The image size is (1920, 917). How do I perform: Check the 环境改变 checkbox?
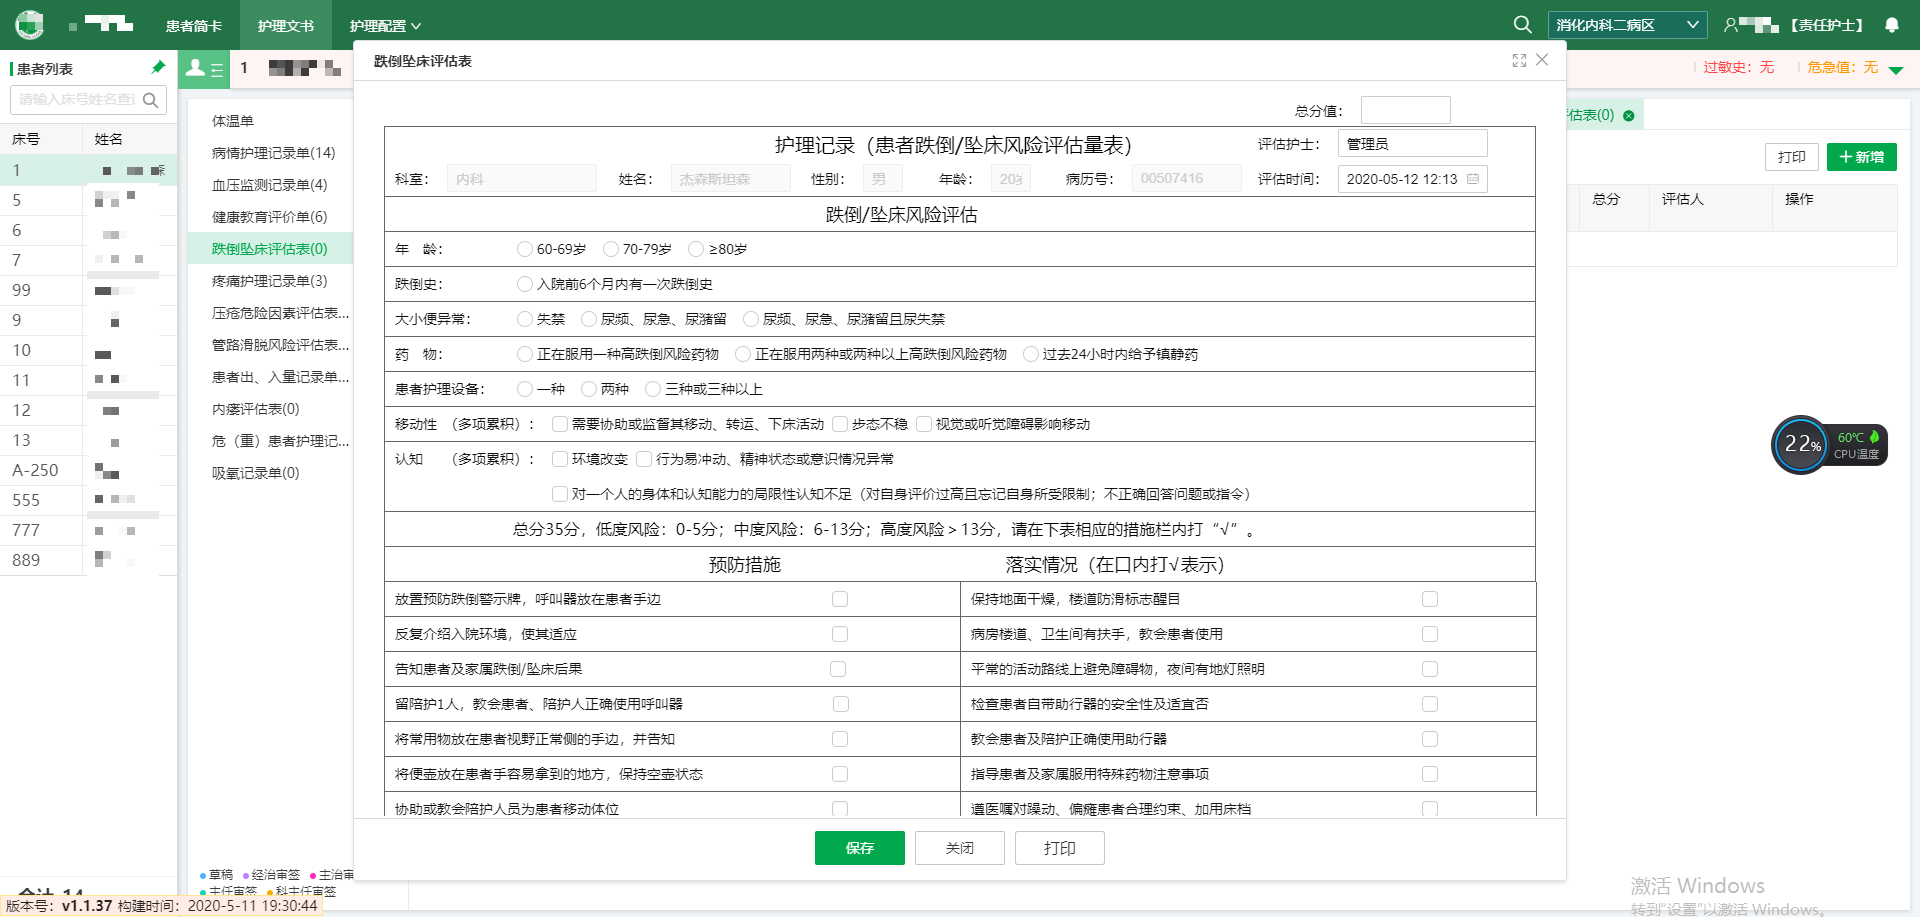coord(560,459)
